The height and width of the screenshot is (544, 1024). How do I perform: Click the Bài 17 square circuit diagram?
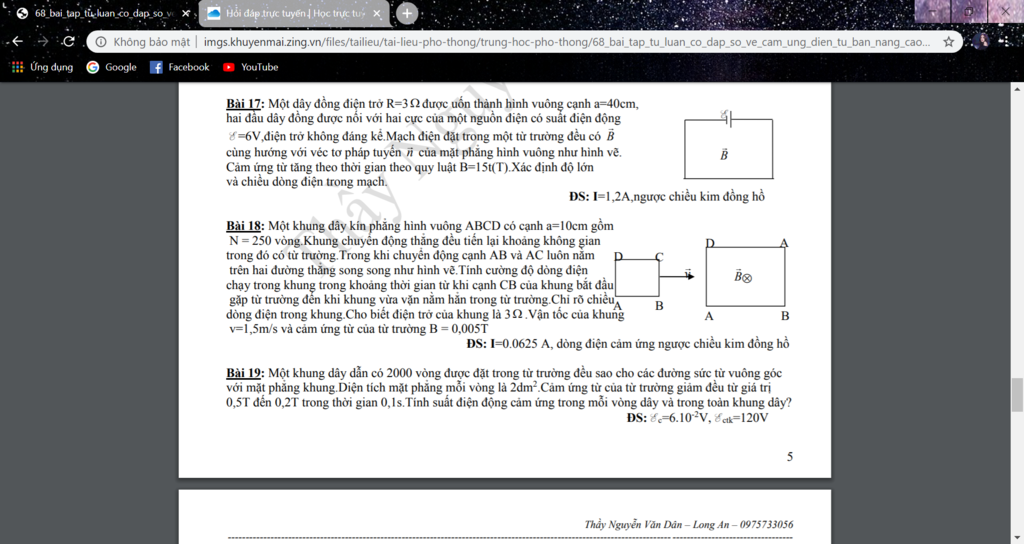(728, 145)
